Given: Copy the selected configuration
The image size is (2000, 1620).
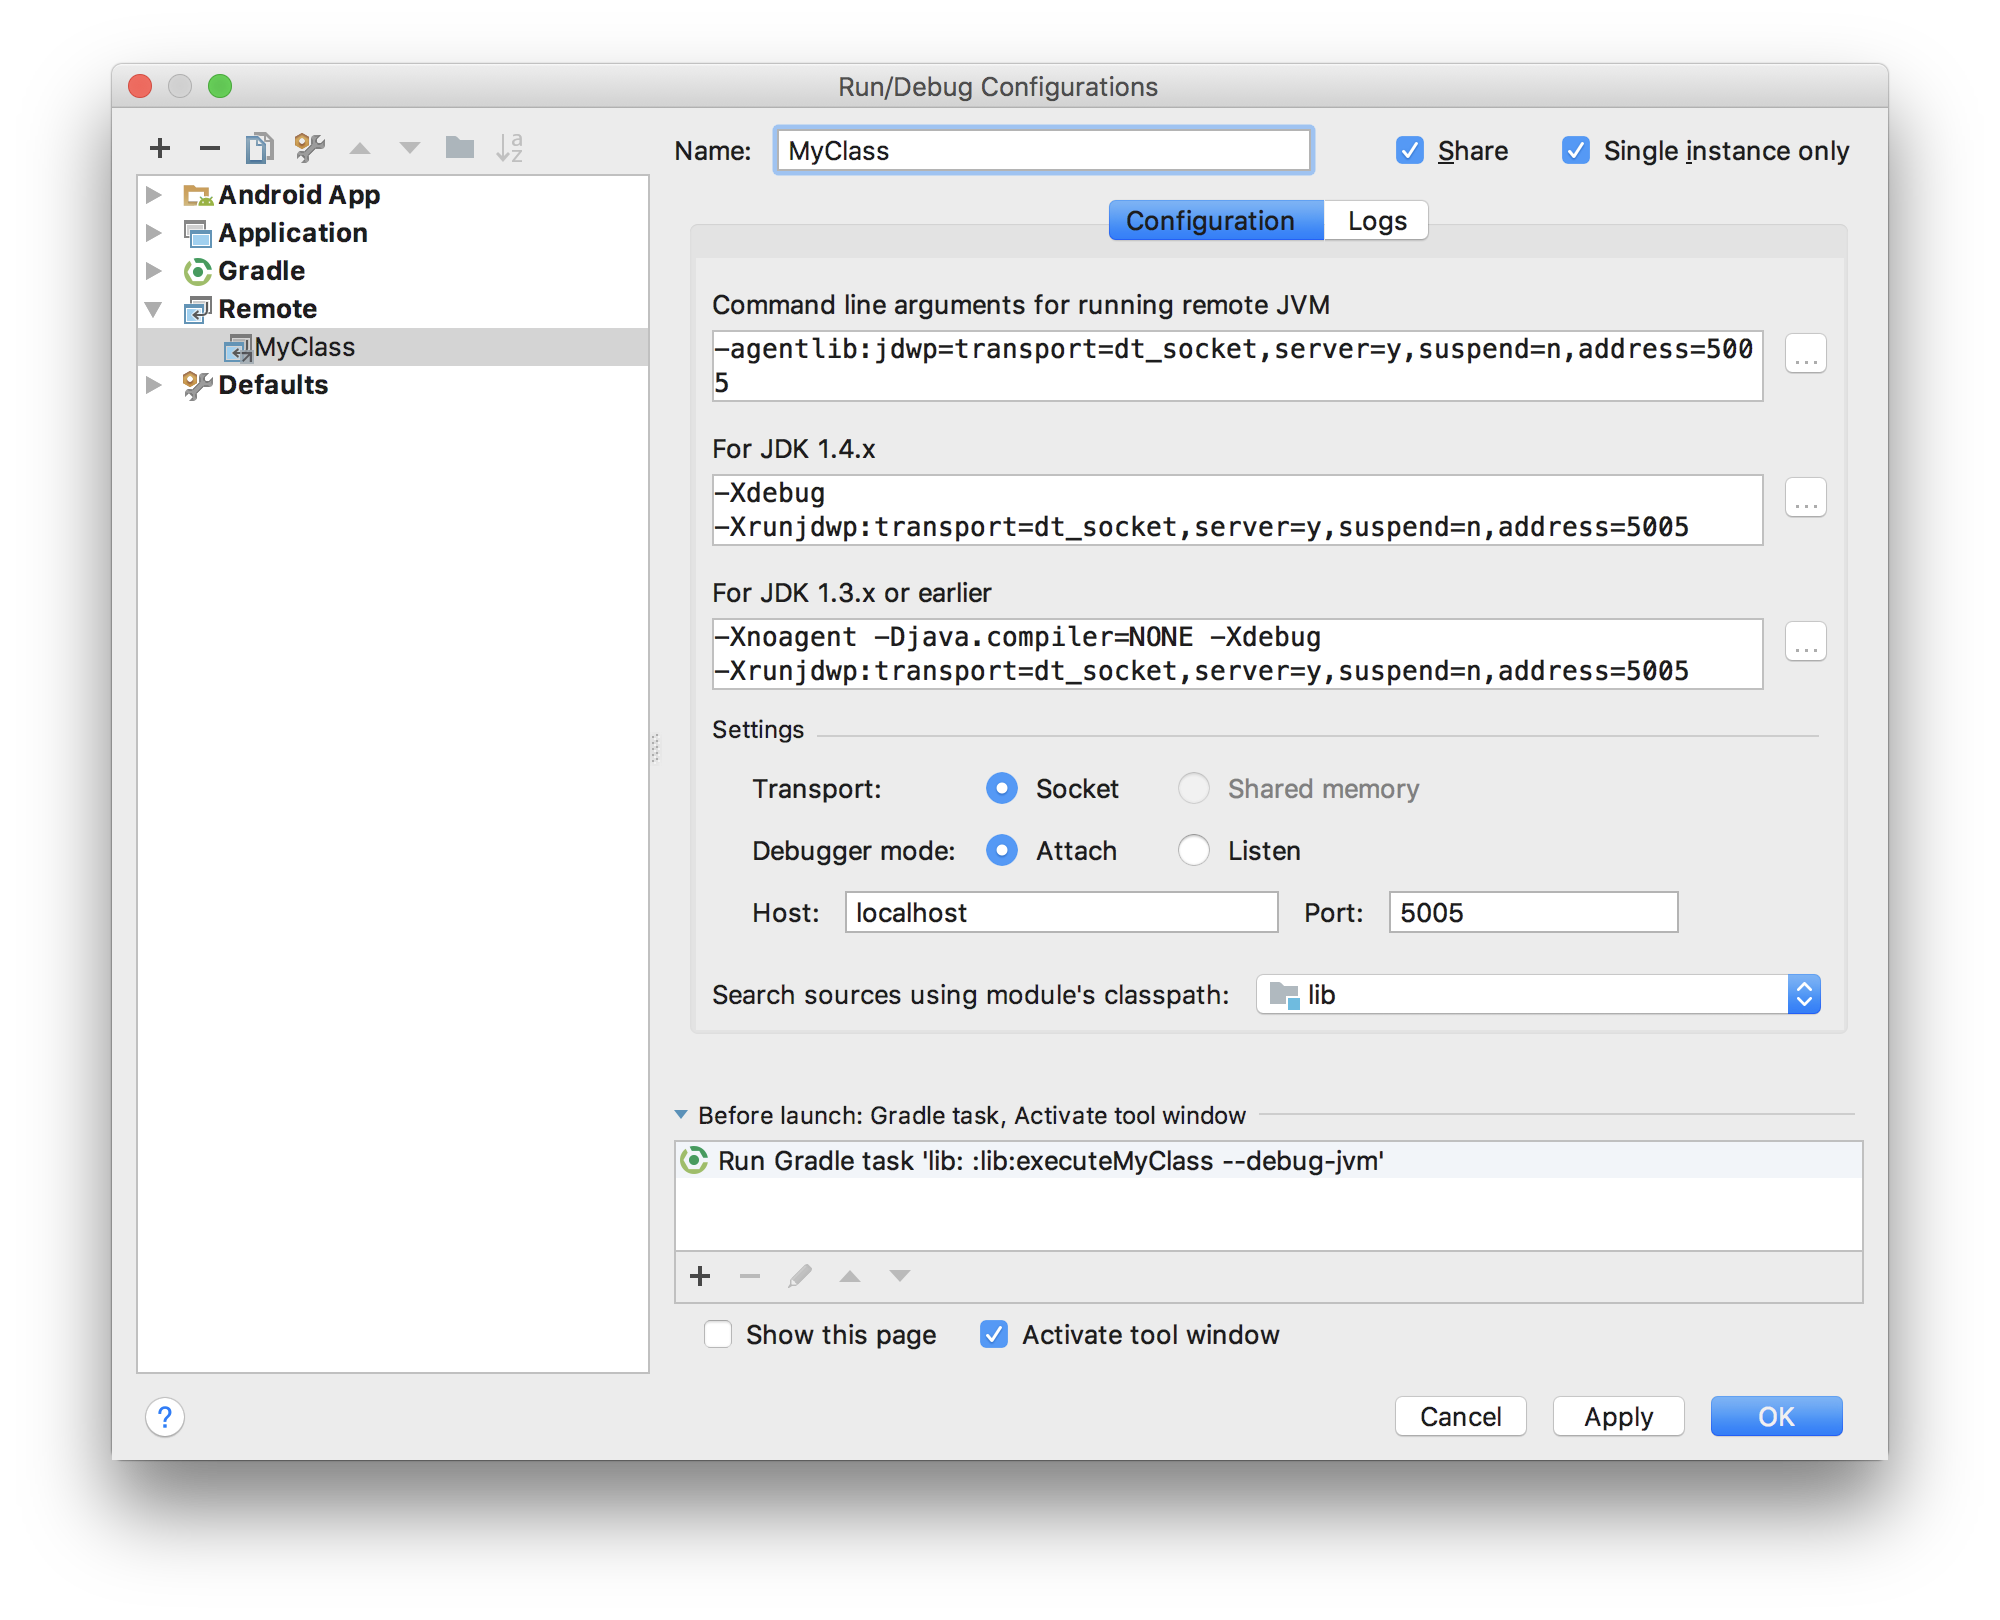Looking at the screenshot, I should (x=259, y=149).
